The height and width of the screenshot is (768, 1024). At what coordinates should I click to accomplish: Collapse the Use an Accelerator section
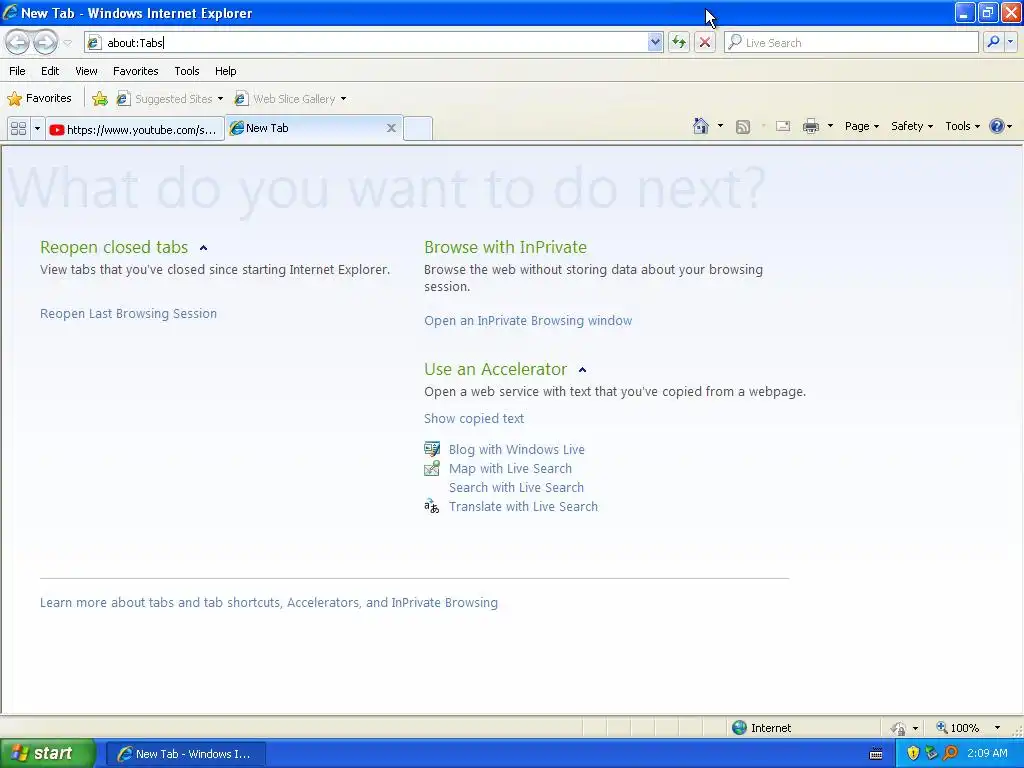(583, 370)
